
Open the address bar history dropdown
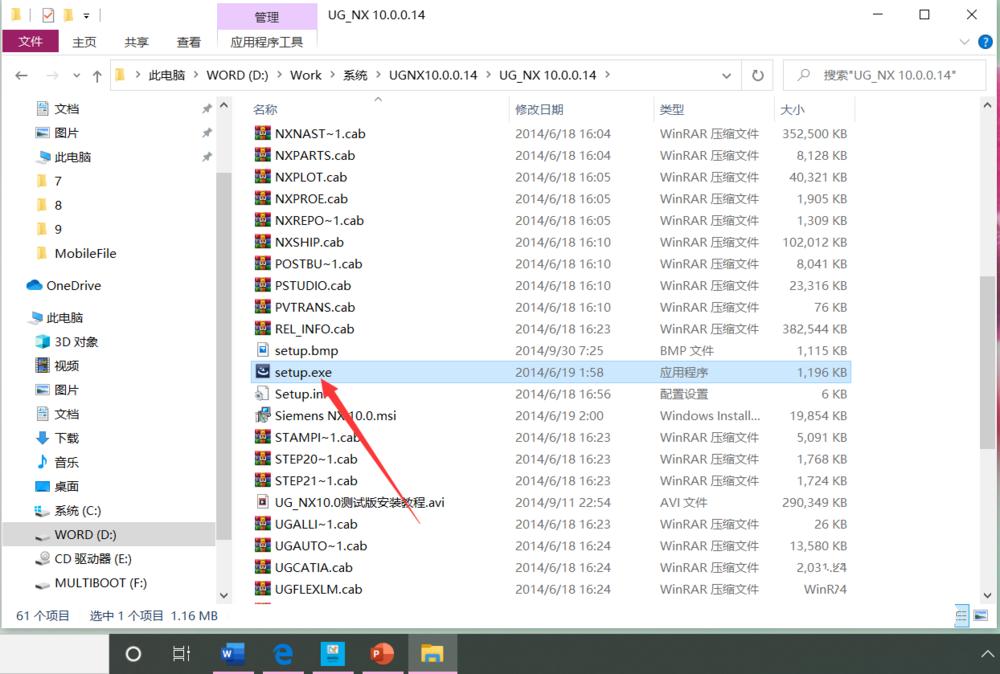[x=727, y=75]
